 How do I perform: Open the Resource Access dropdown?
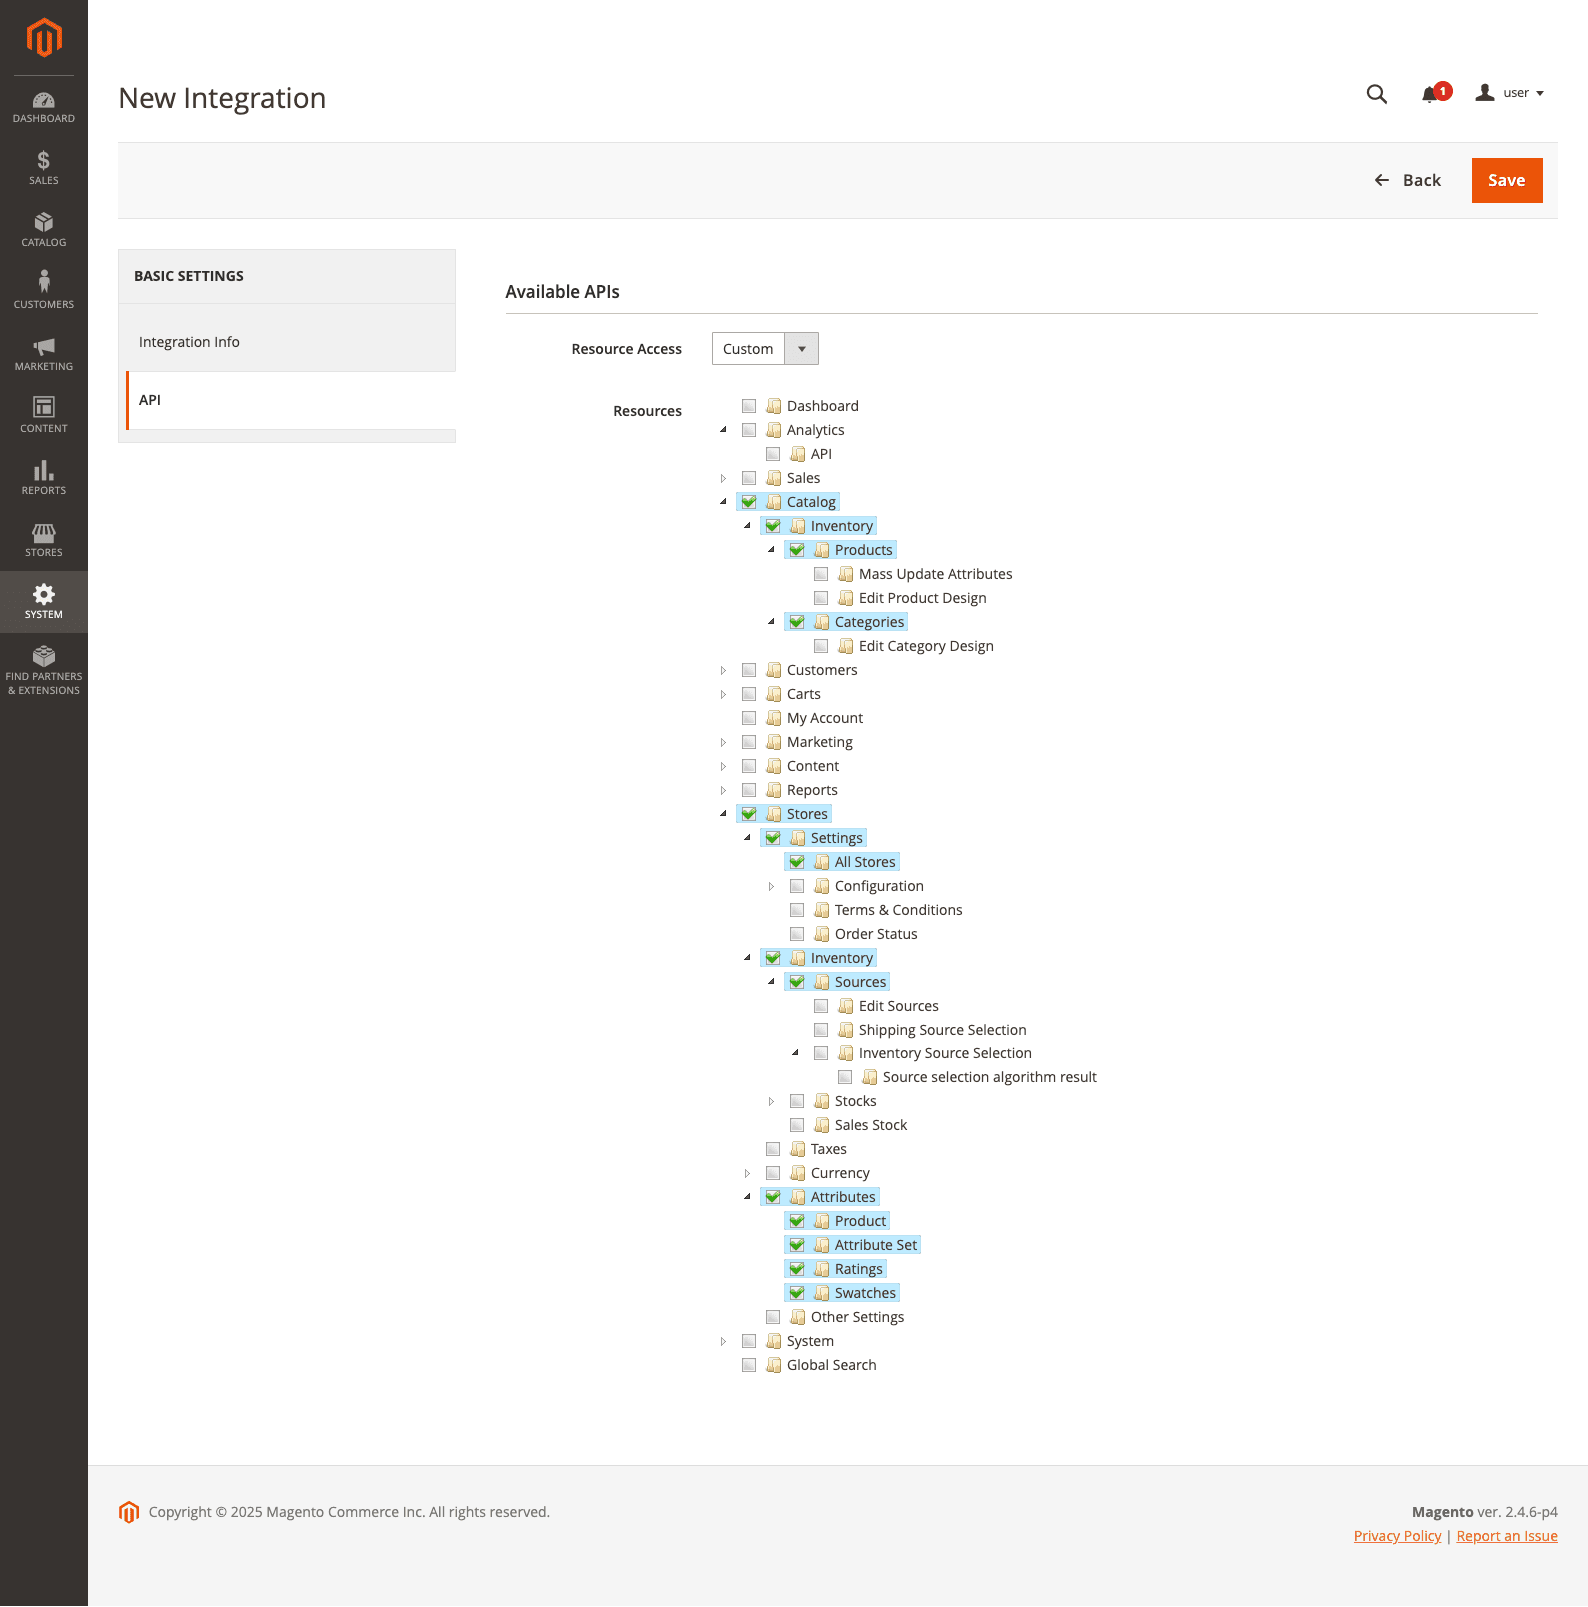pos(765,349)
